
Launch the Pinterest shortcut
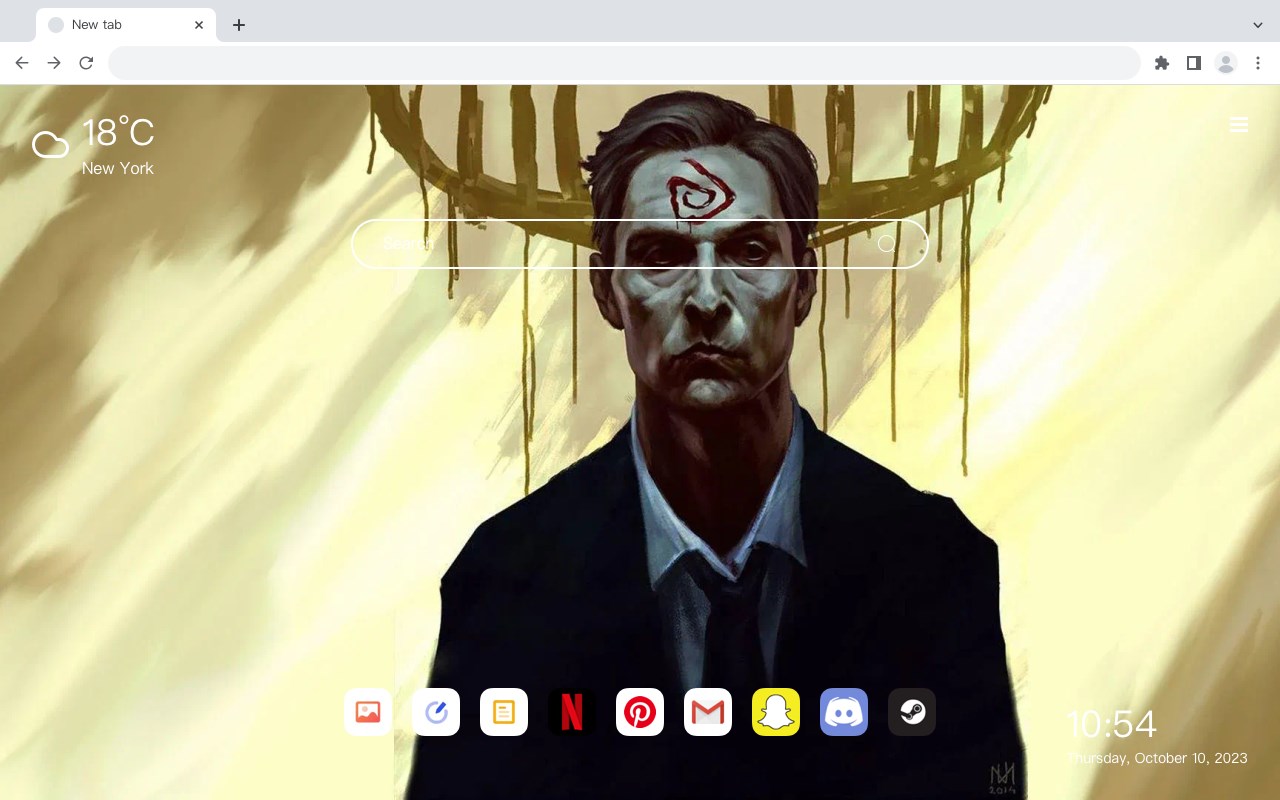pyautogui.click(x=640, y=712)
